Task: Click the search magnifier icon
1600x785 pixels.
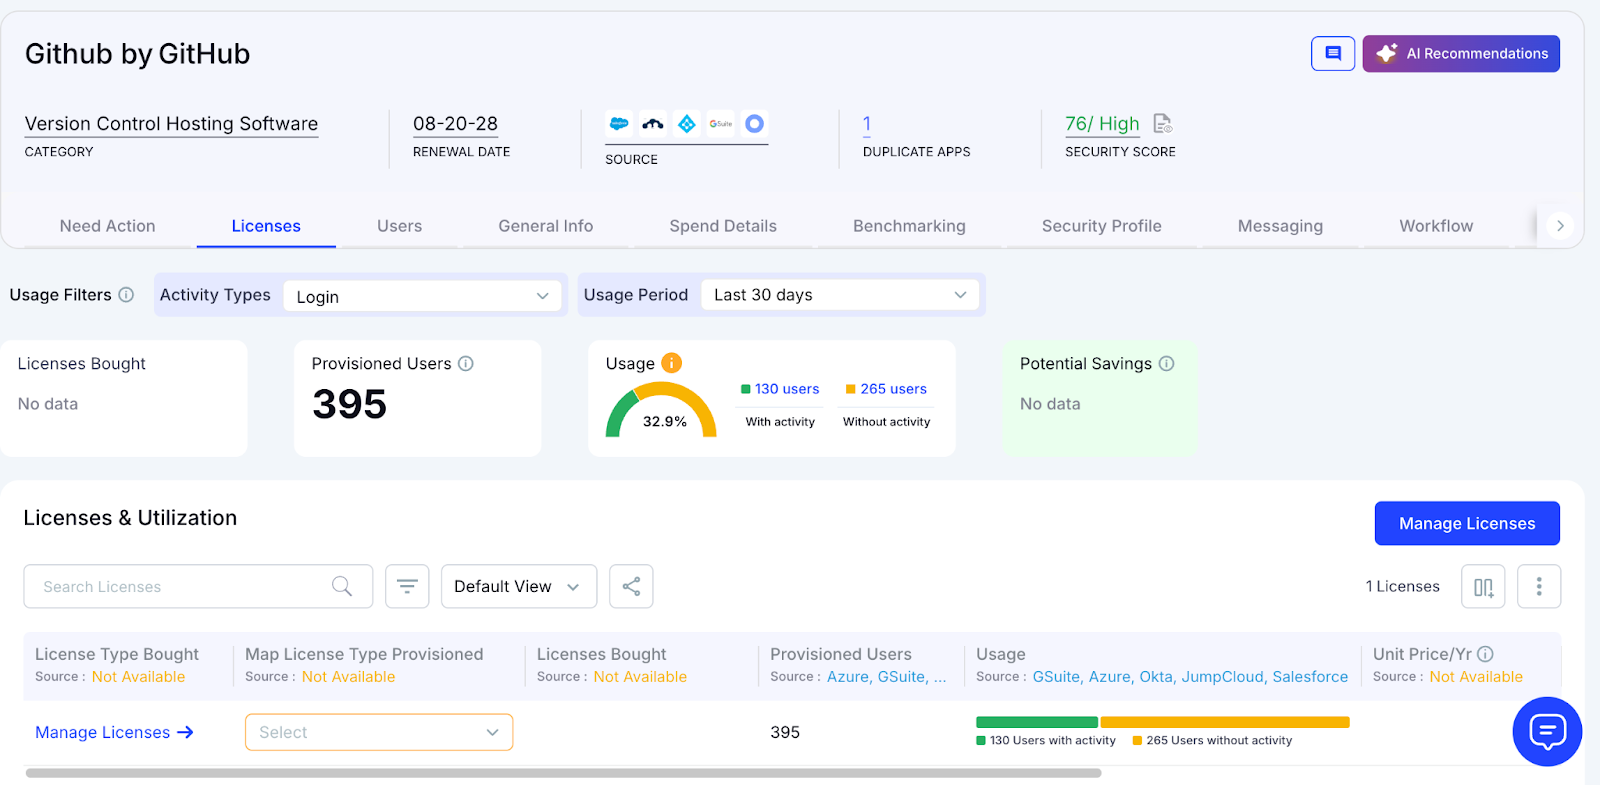Action: pos(342,586)
